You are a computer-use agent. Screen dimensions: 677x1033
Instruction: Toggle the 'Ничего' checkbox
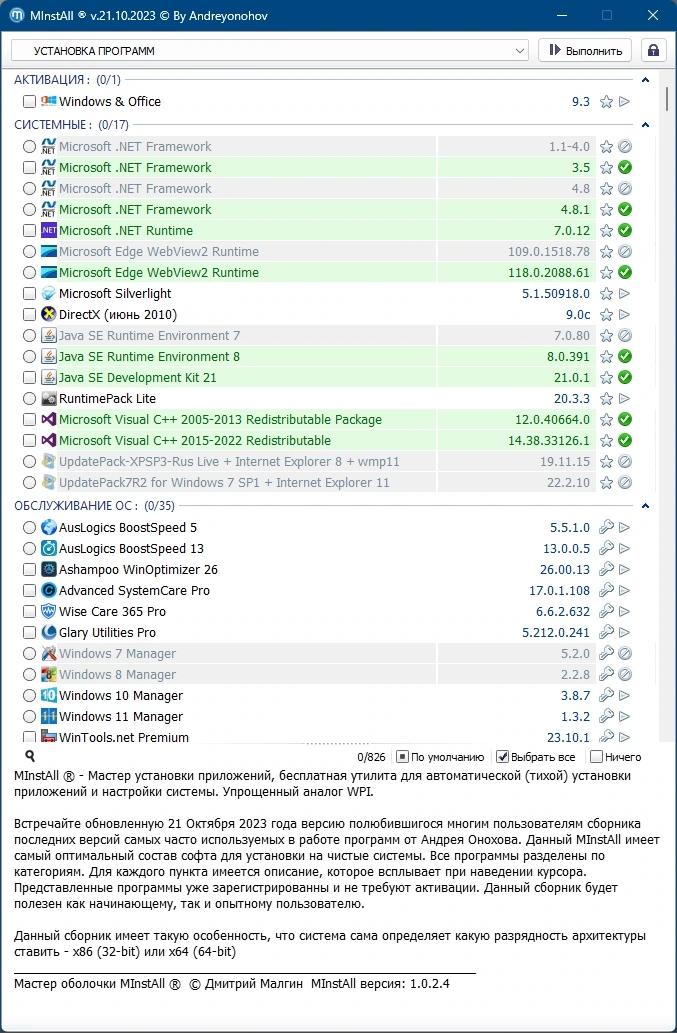click(596, 757)
